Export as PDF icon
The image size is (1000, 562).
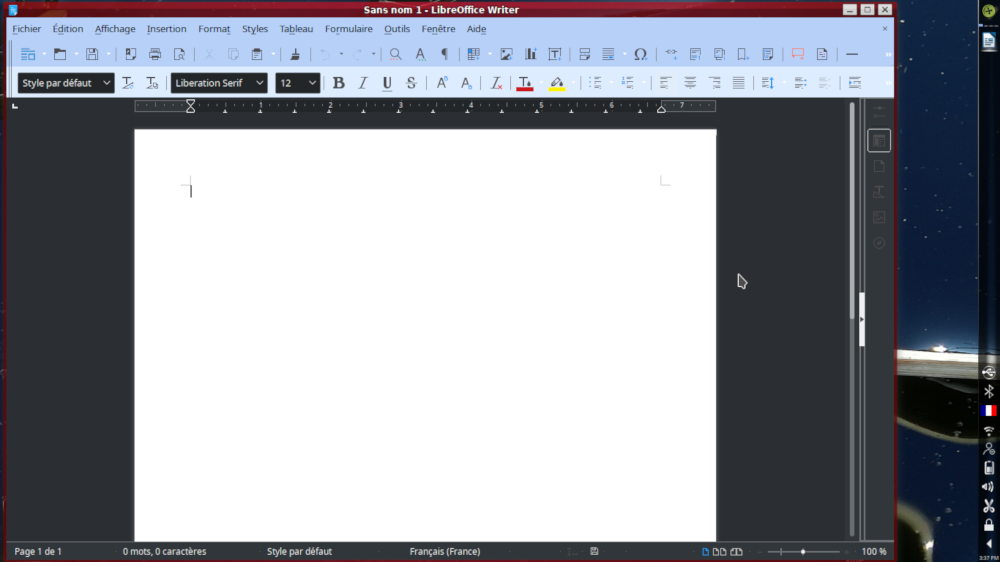click(131, 54)
